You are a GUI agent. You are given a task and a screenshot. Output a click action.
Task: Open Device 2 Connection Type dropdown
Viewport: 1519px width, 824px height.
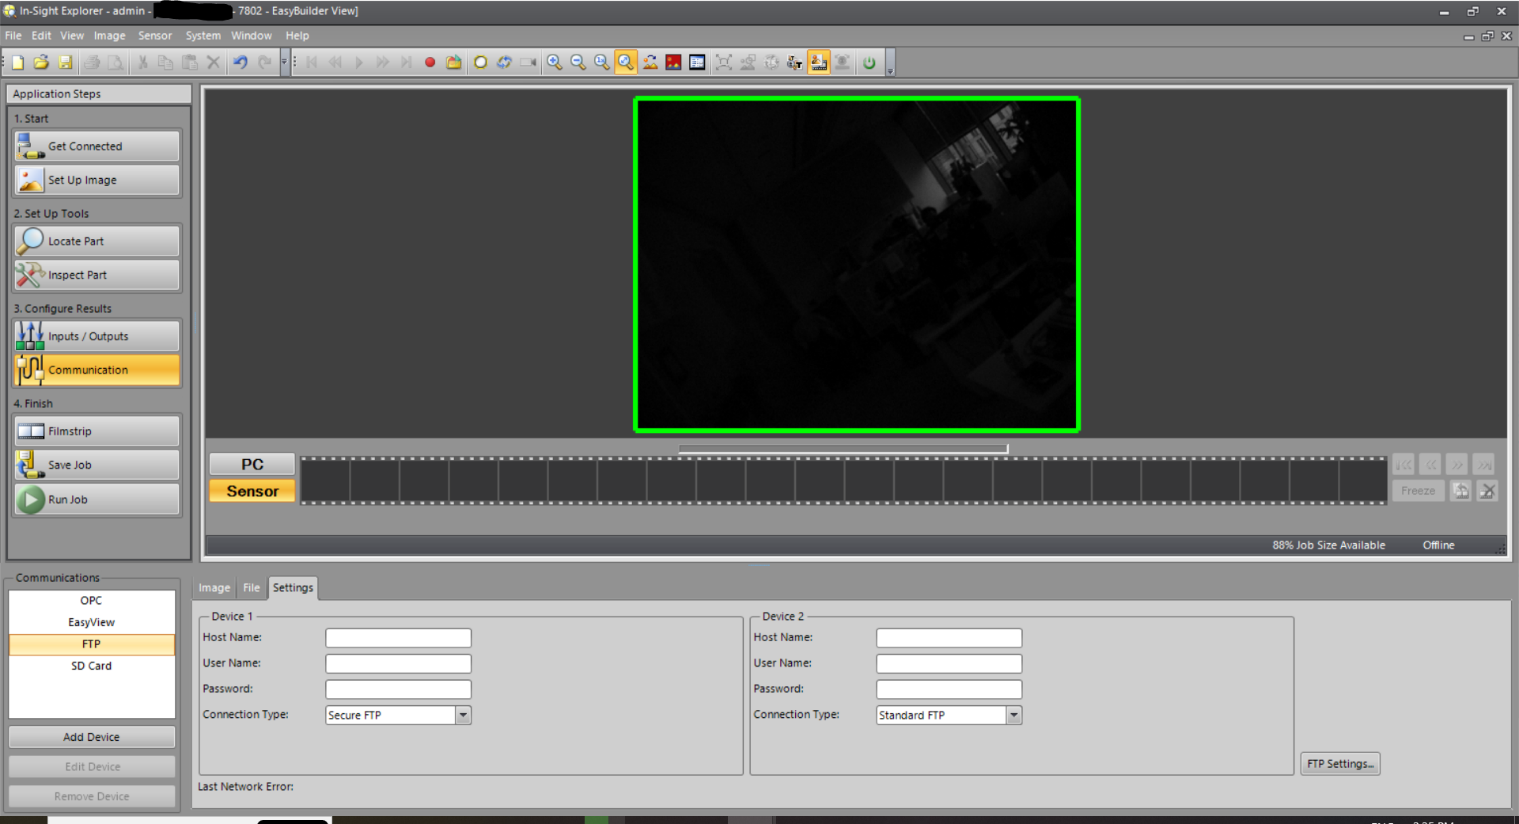(x=1013, y=714)
